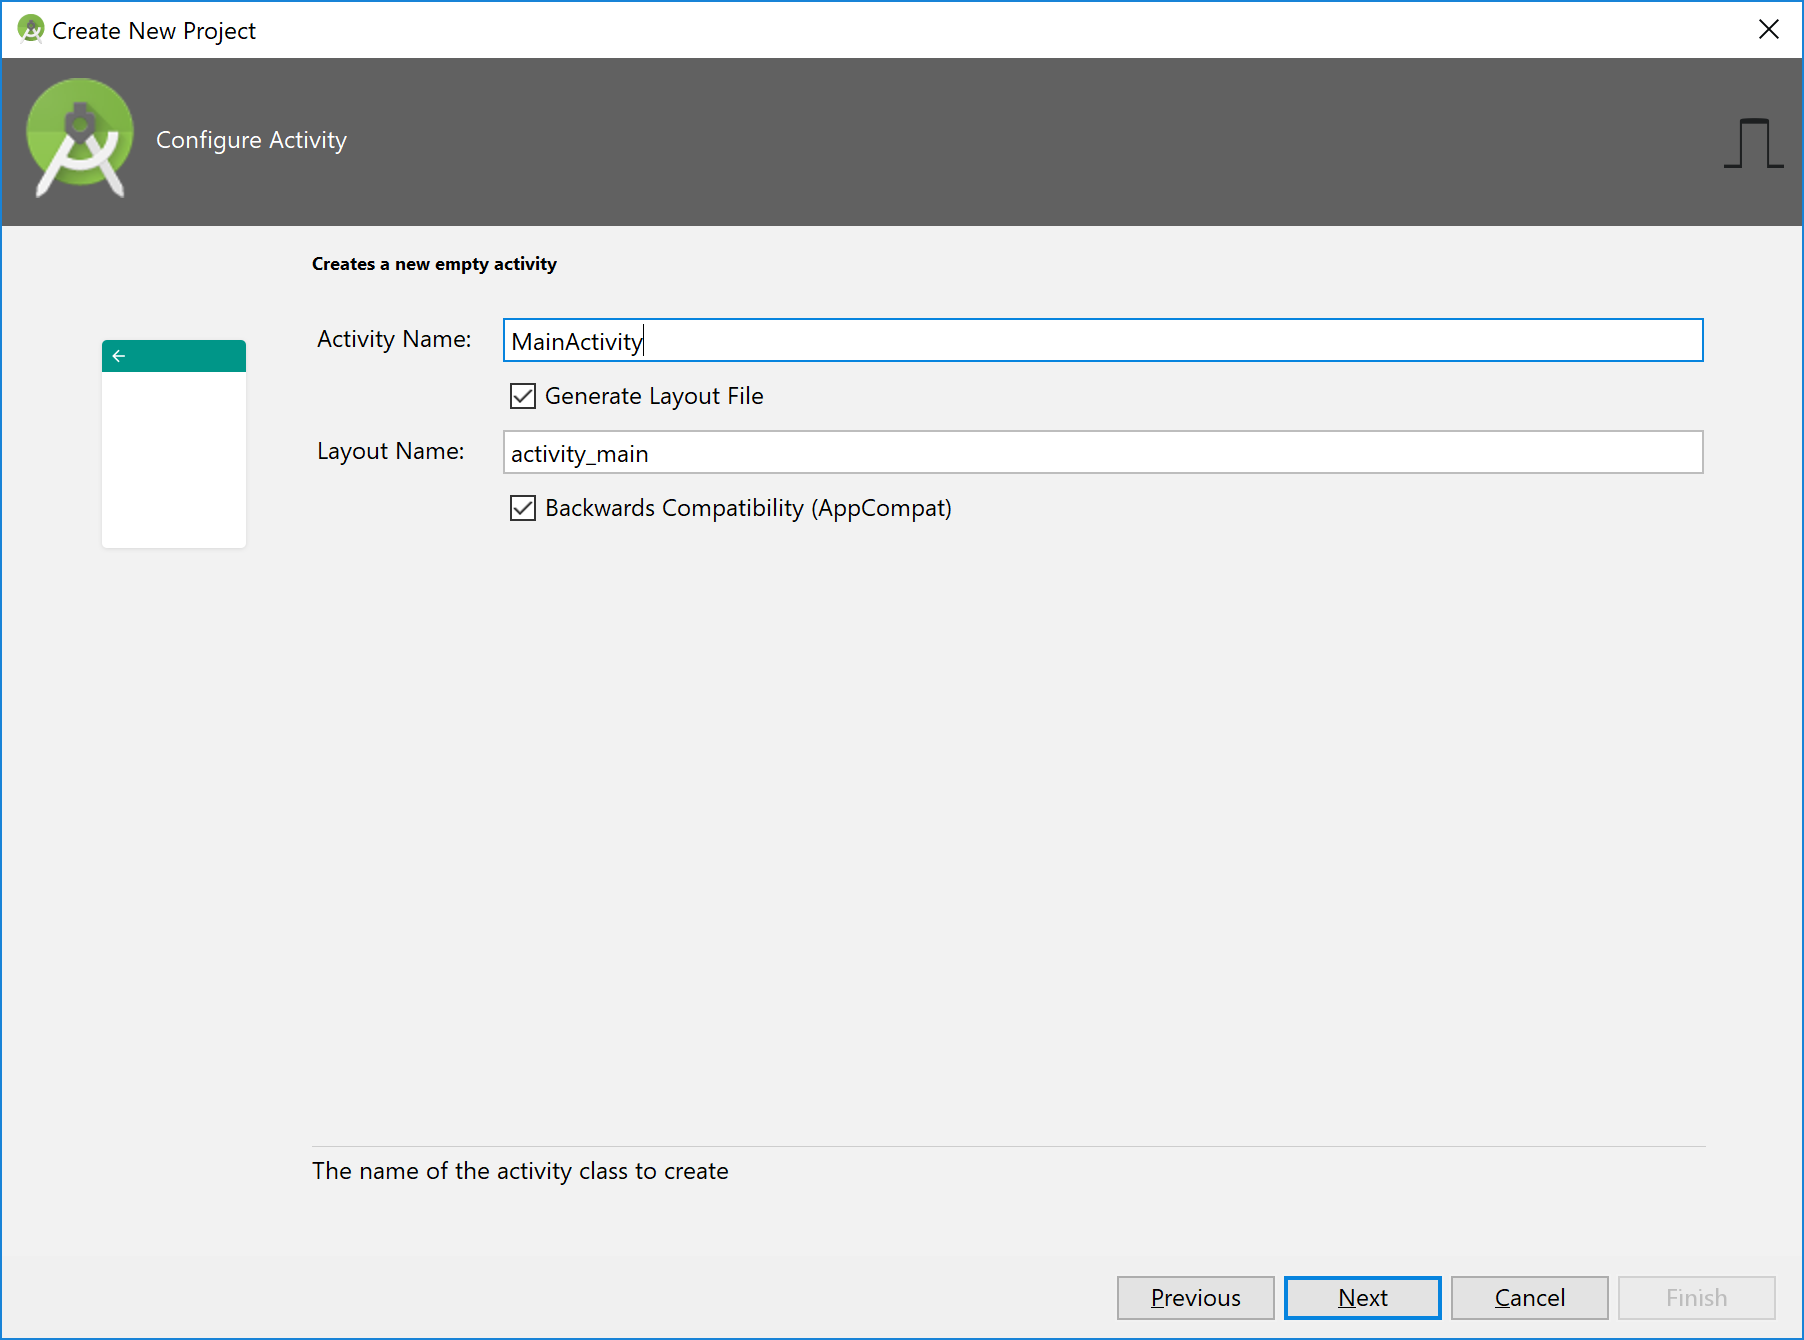The height and width of the screenshot is (1340, 1804).
Task: Click into the Layout Name field
Action: pos(1102,453)
